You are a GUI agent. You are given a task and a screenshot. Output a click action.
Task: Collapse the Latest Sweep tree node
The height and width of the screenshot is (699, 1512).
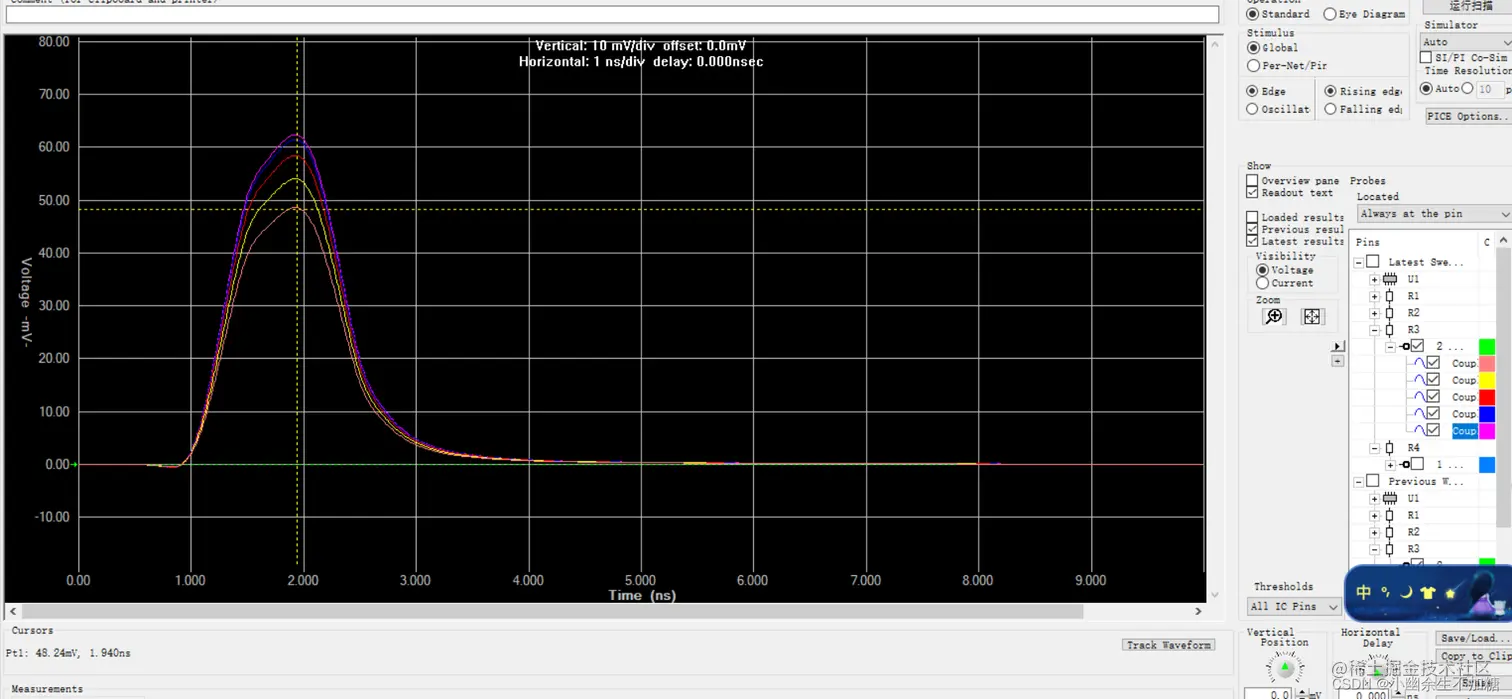click(x=1359, y=262)
